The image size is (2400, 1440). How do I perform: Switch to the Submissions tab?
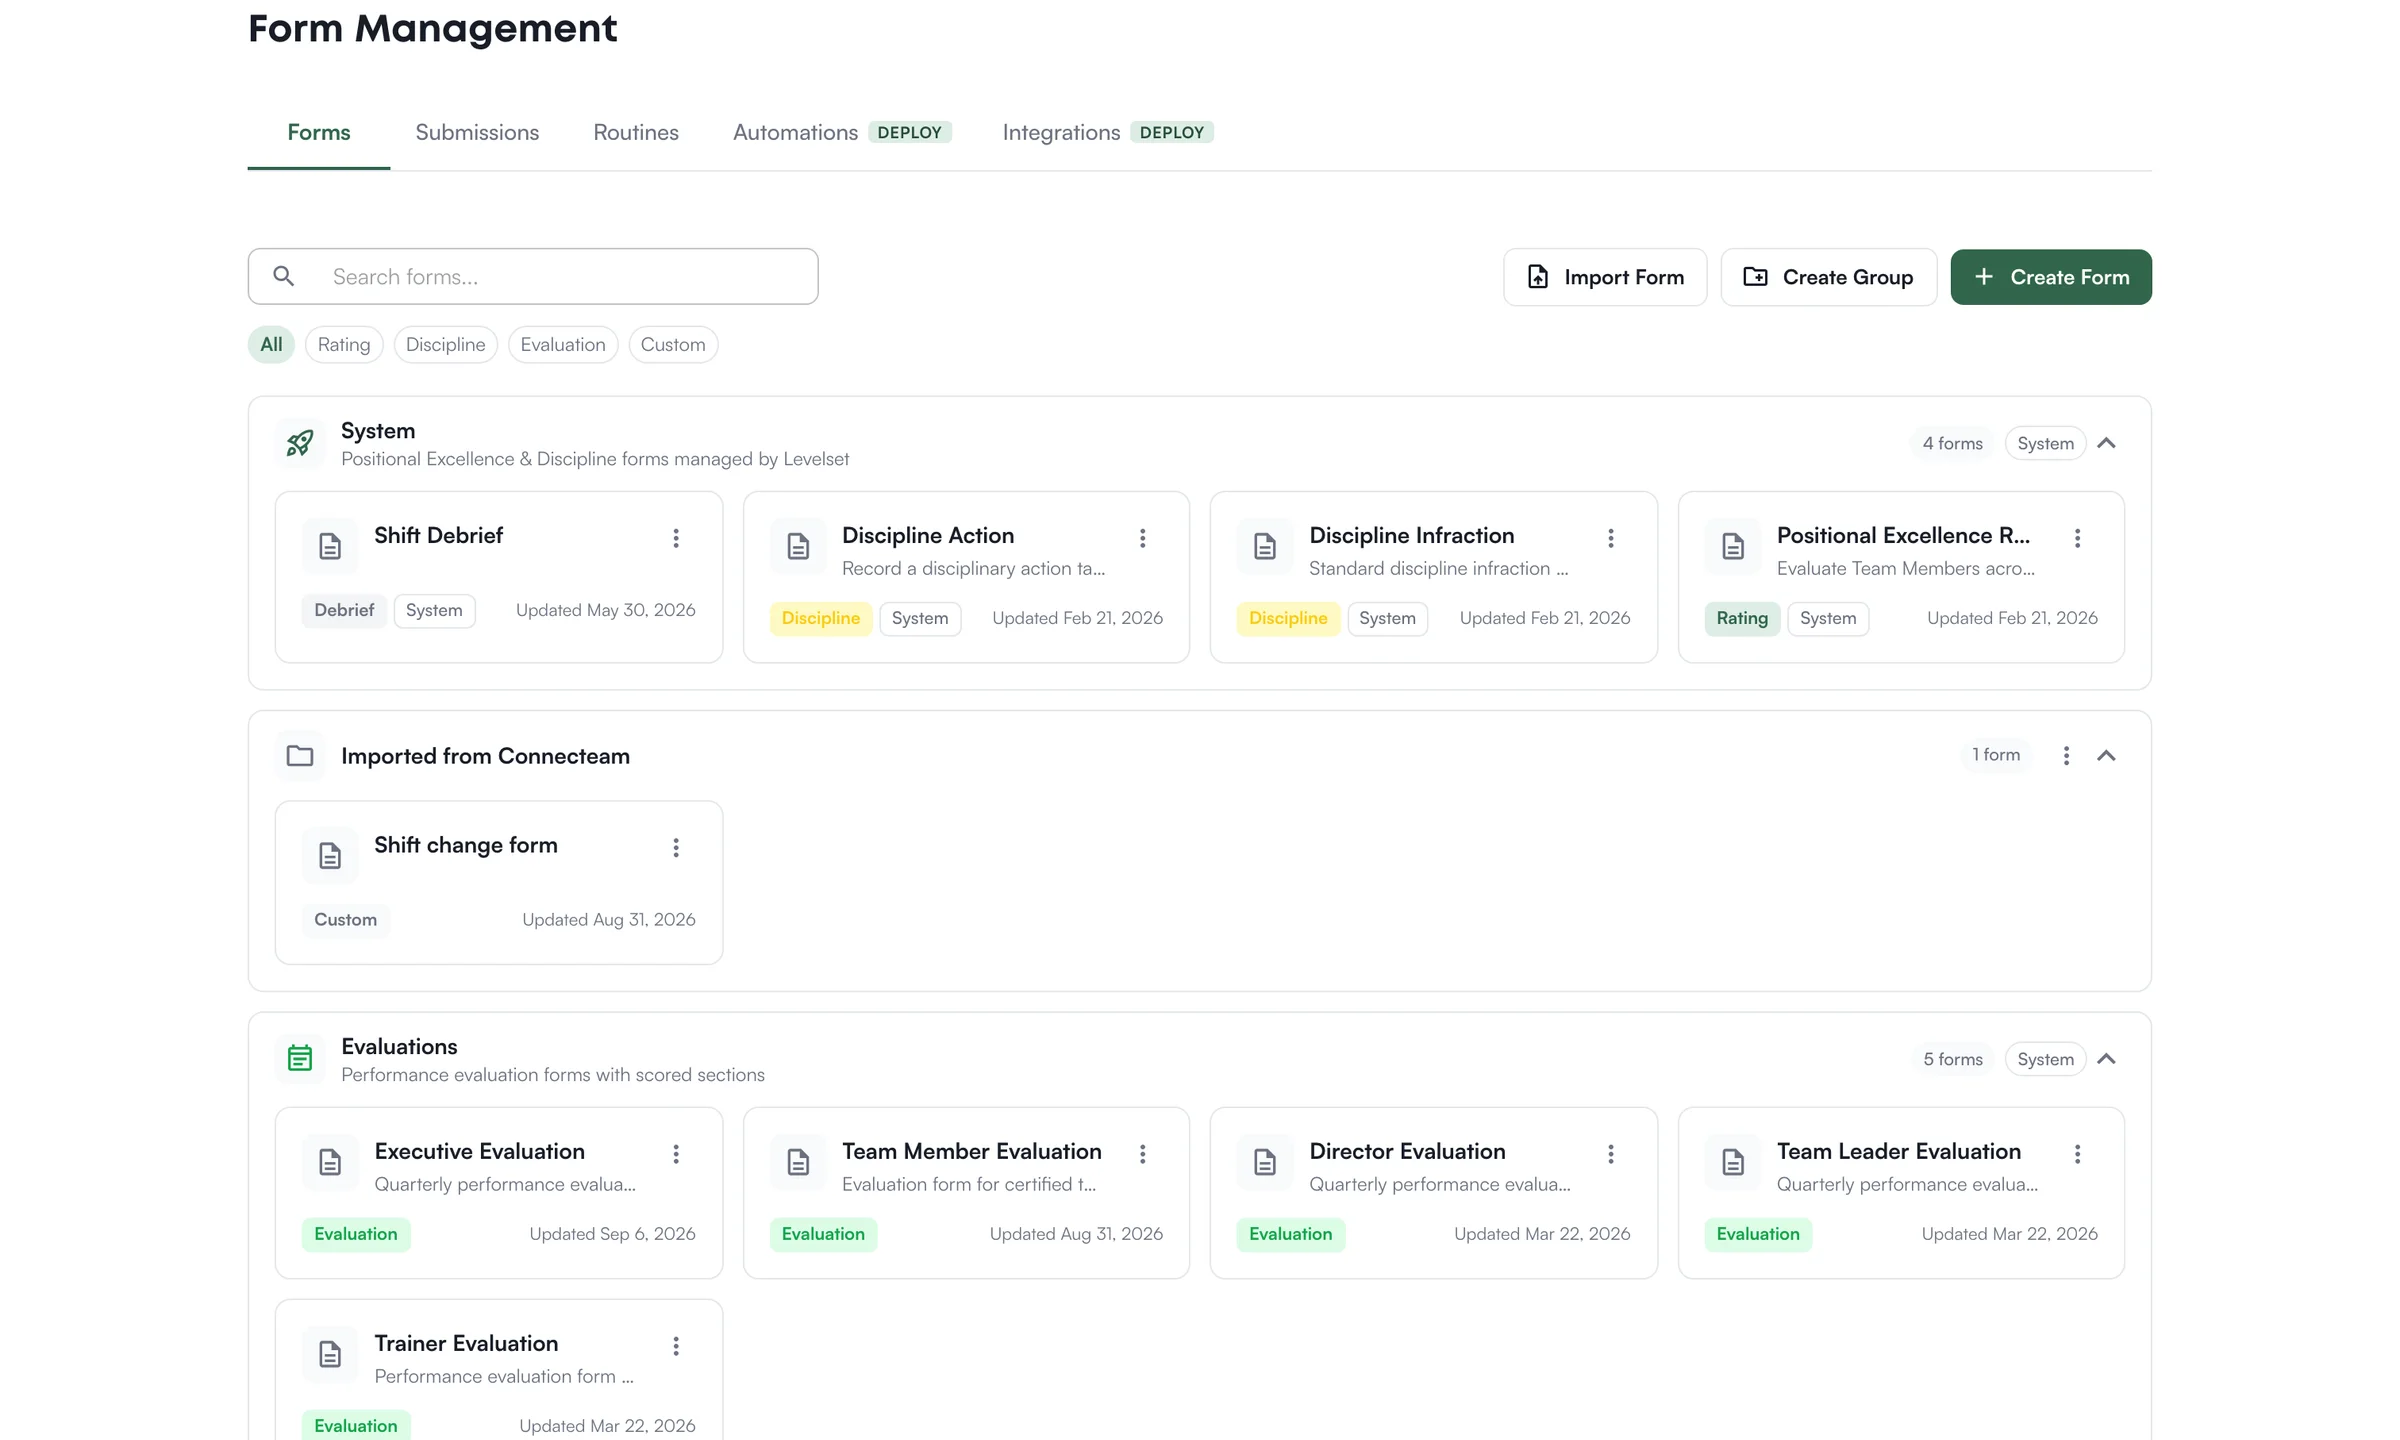point(477,132)
